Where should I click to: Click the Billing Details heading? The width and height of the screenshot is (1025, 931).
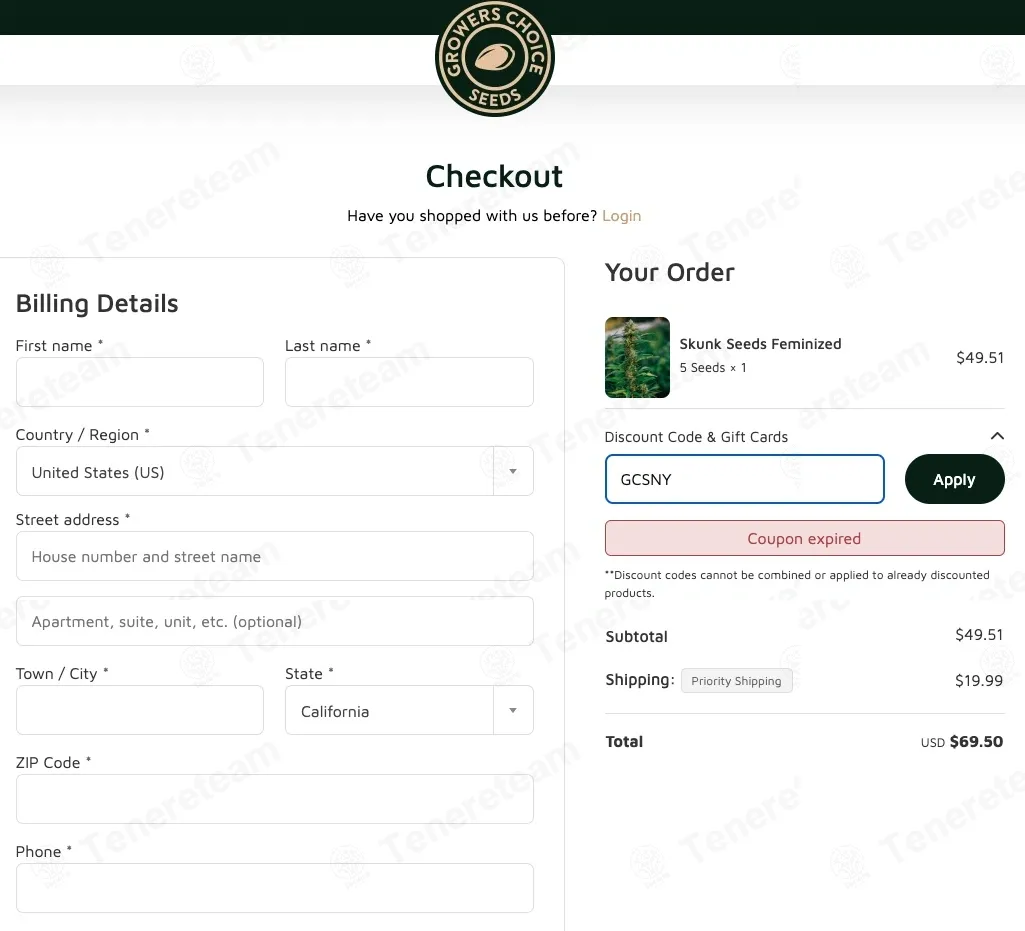[97, 304]
